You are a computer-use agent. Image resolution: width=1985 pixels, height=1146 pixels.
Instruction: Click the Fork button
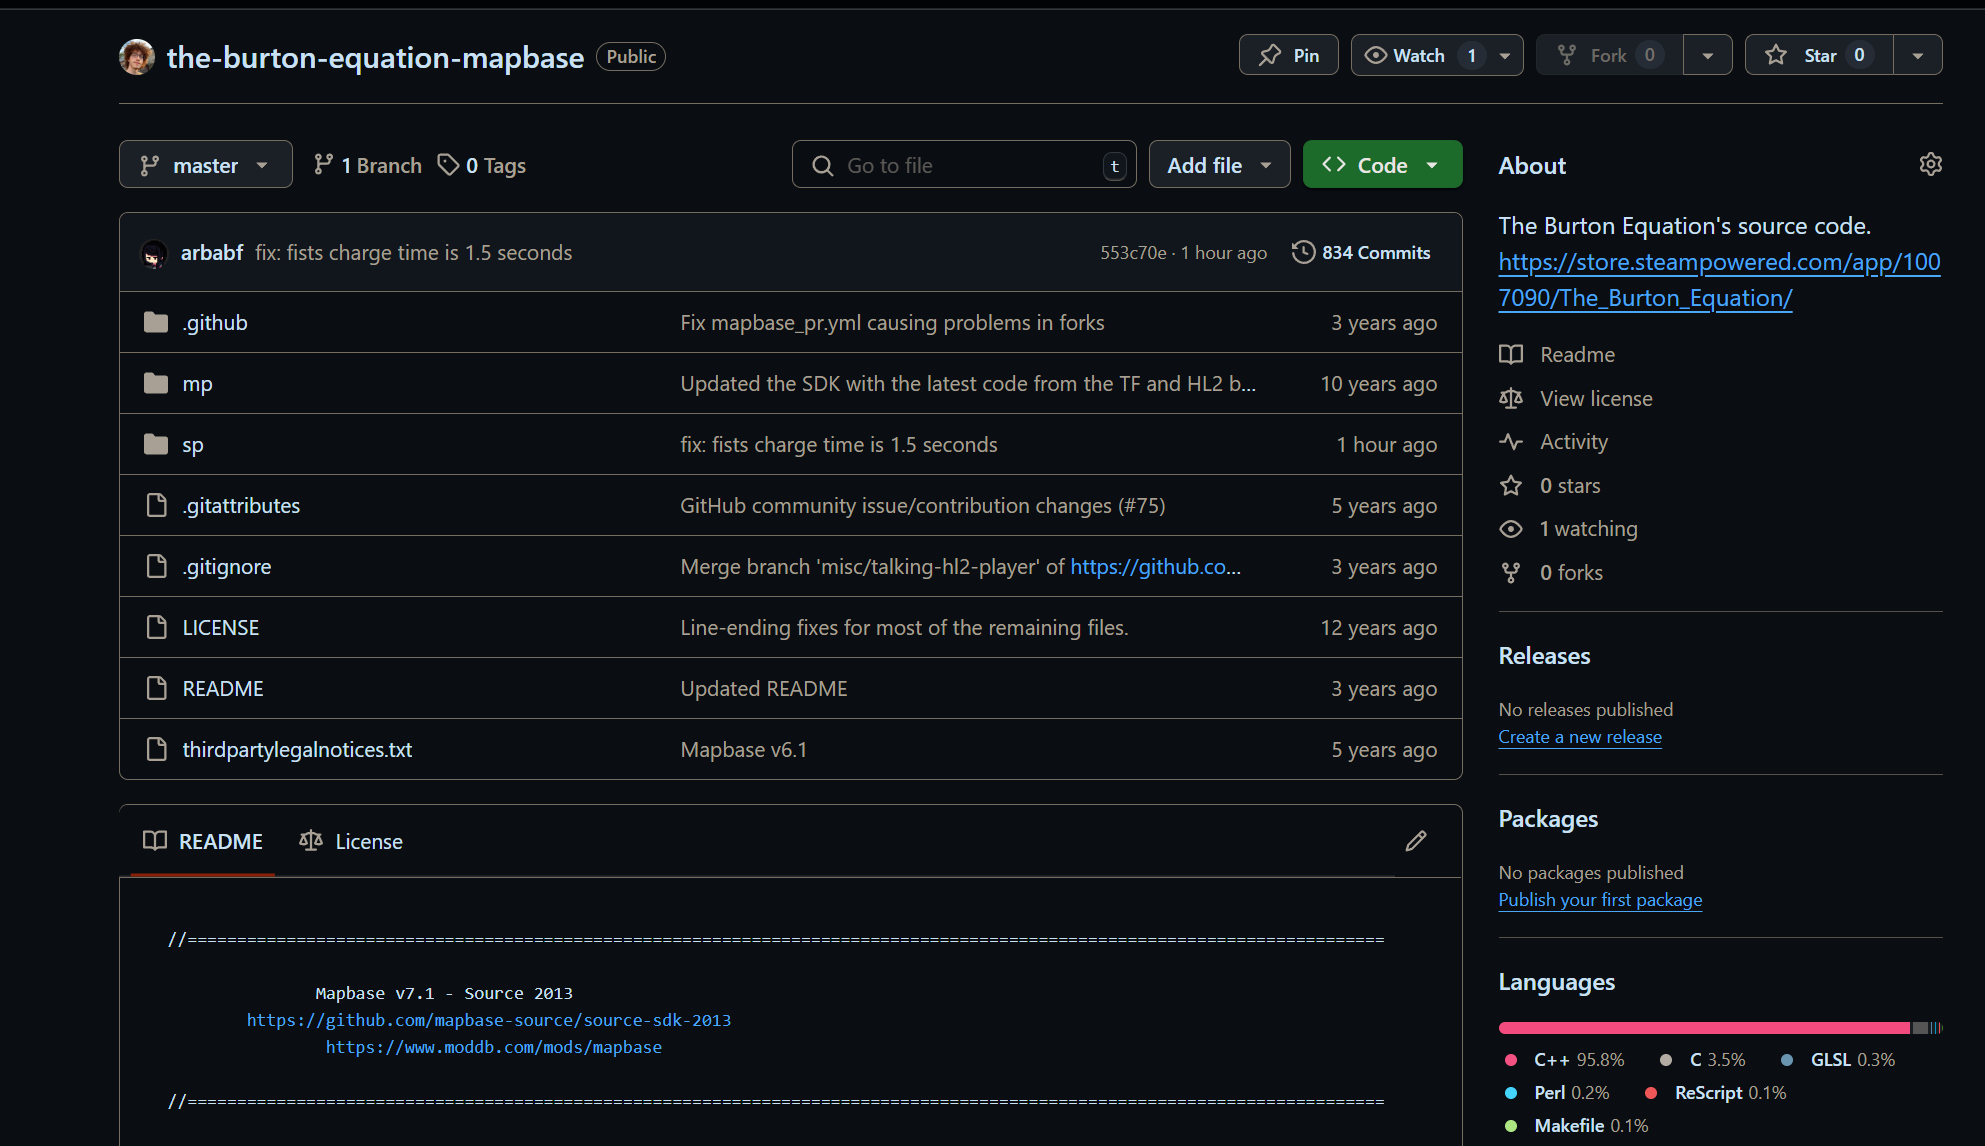1609,55
